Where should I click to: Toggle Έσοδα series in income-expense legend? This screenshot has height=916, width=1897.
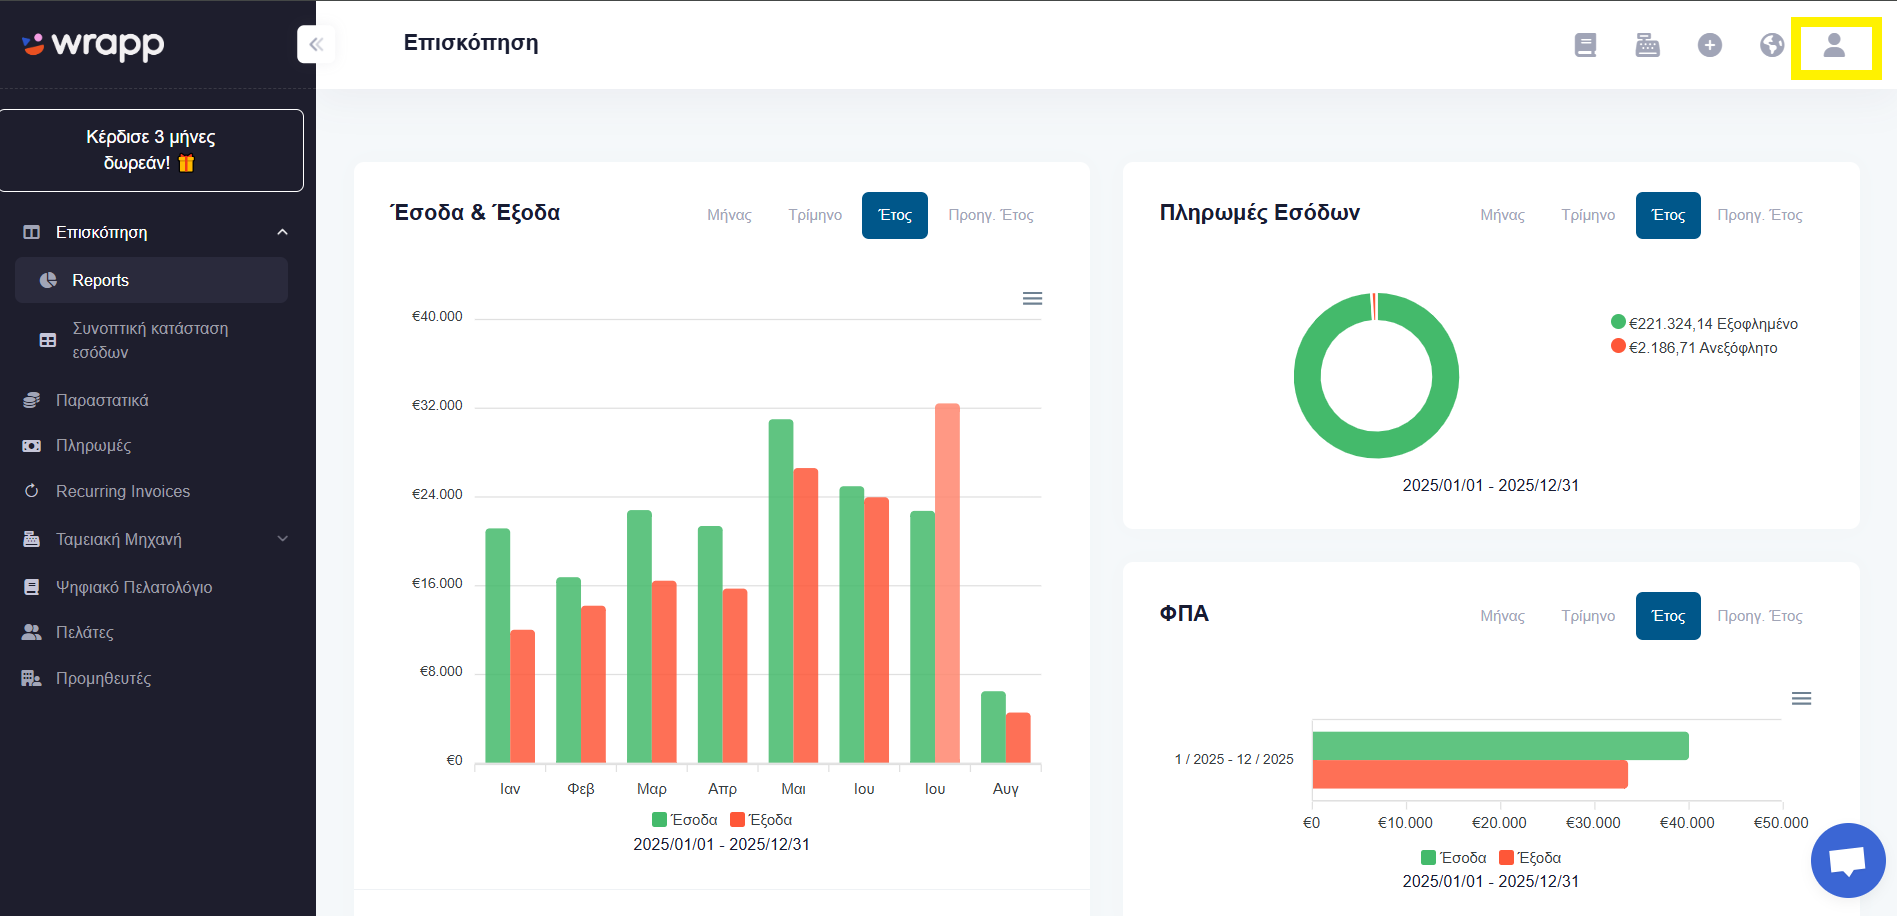tap(685, 820)
